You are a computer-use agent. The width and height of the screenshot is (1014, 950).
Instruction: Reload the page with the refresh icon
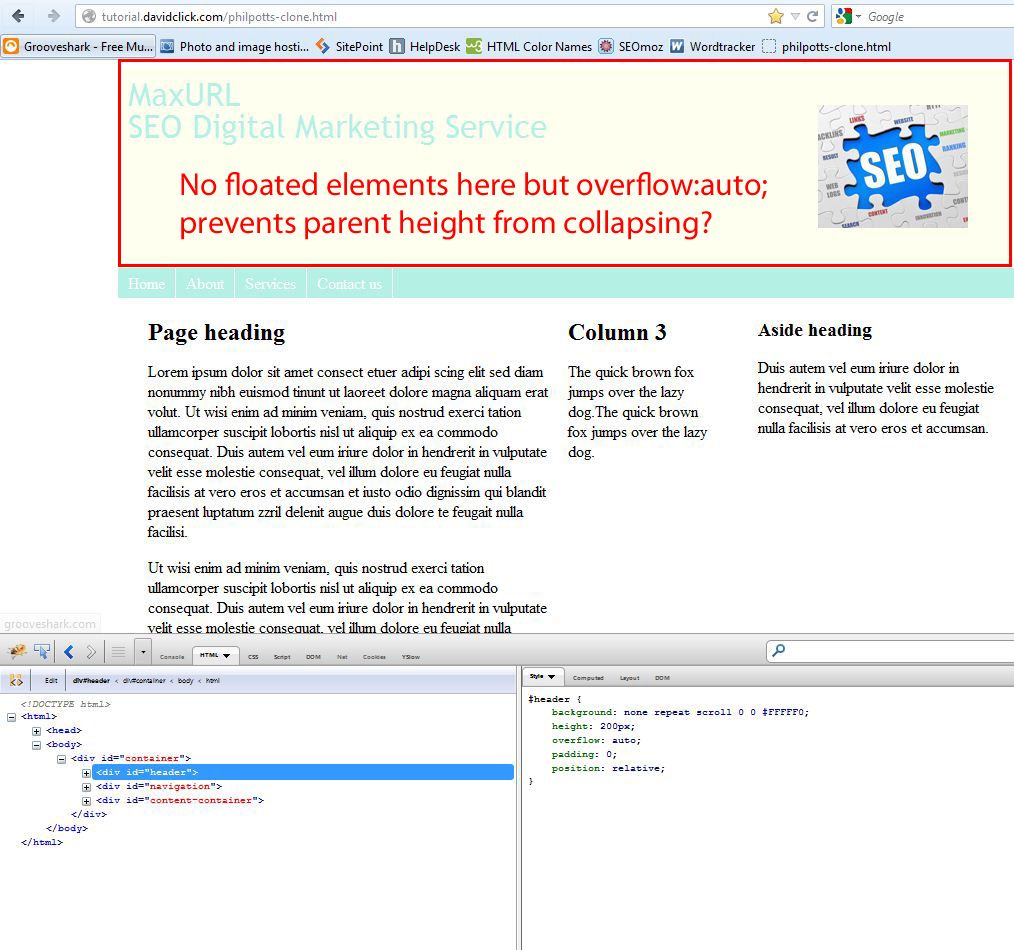(x=813, y=16)
